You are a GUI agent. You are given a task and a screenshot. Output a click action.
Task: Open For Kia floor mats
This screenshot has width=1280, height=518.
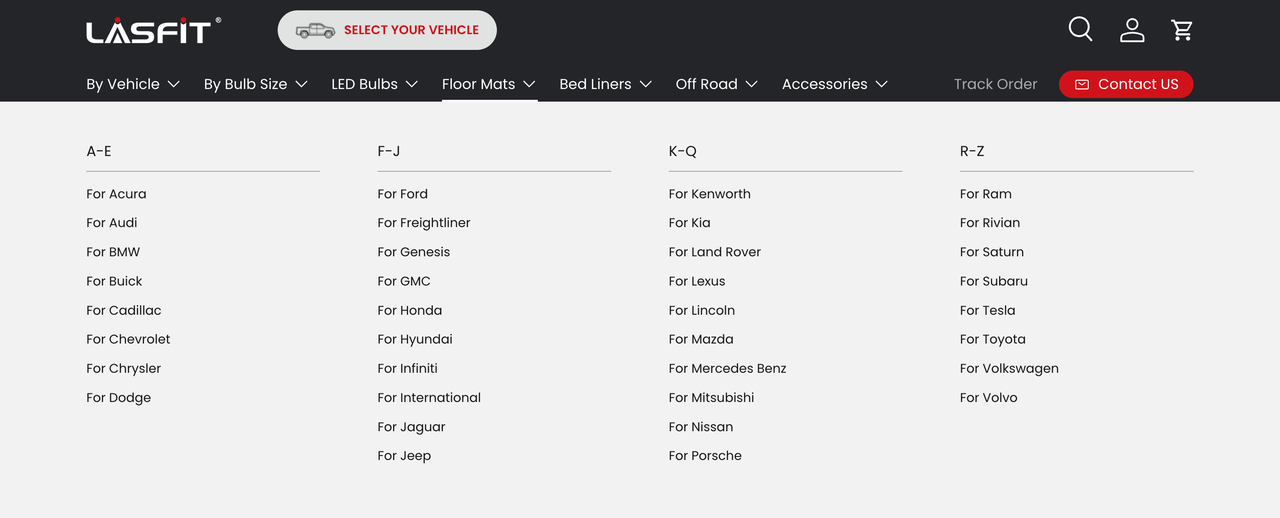(x=690, y=223)
